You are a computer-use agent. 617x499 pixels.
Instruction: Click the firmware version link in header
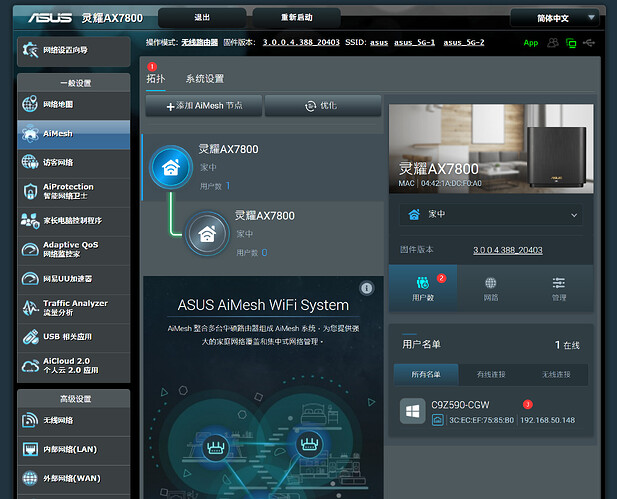[301, 43]
